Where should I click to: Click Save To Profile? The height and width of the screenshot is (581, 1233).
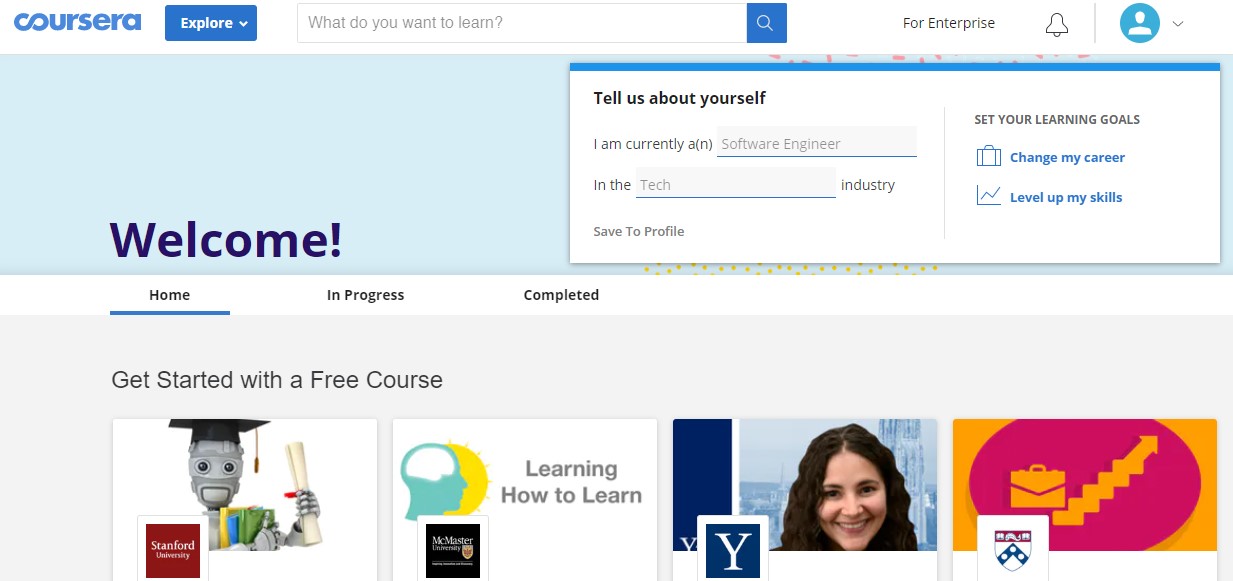[639, 231]
